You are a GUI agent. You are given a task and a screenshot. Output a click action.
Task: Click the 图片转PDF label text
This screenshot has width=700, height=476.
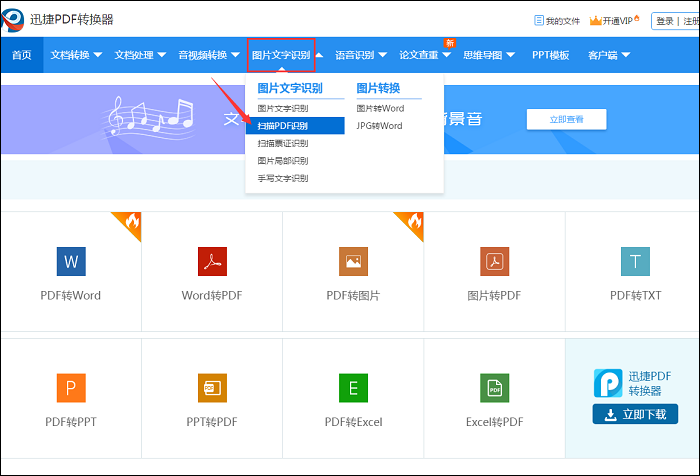tap(494, 296)
